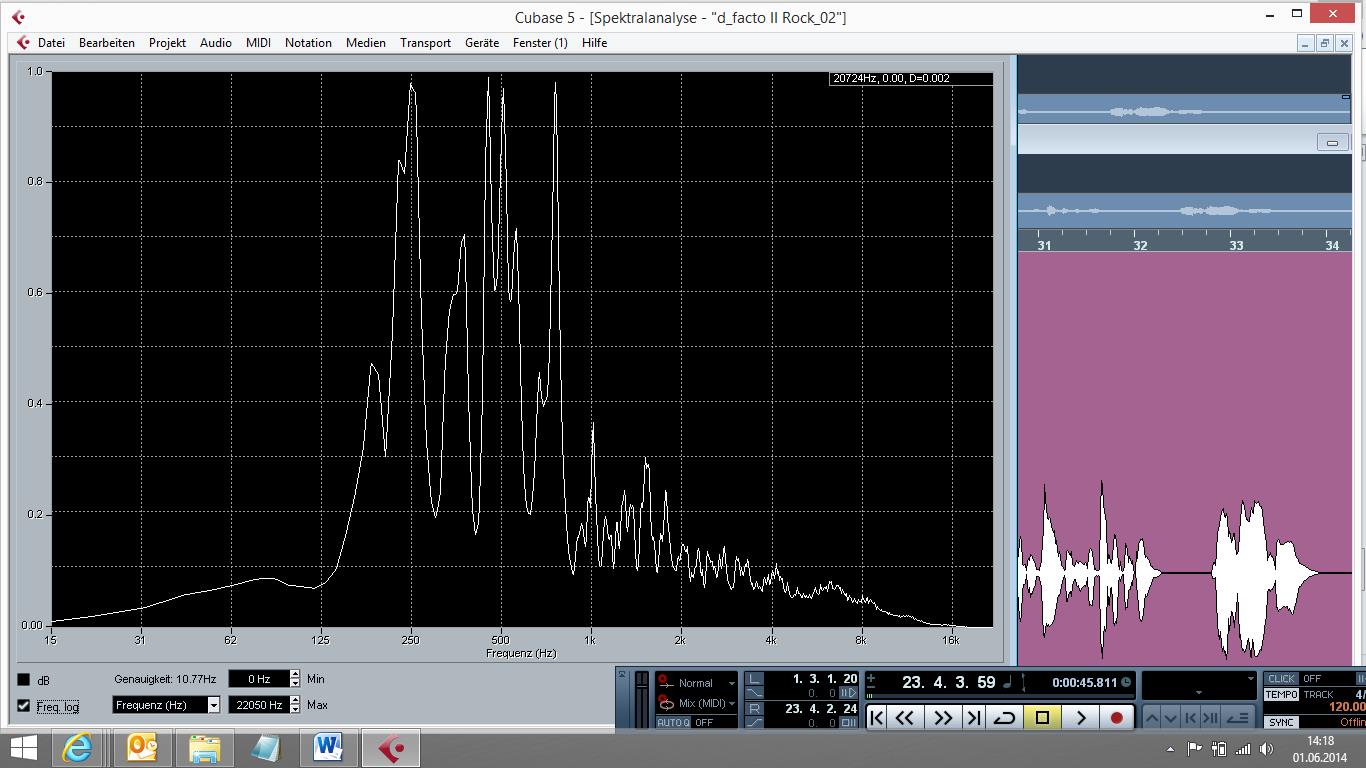The image size is (1366, 768).
Task: Click the marker down arrow button
Action: [x=1170, y=717]
